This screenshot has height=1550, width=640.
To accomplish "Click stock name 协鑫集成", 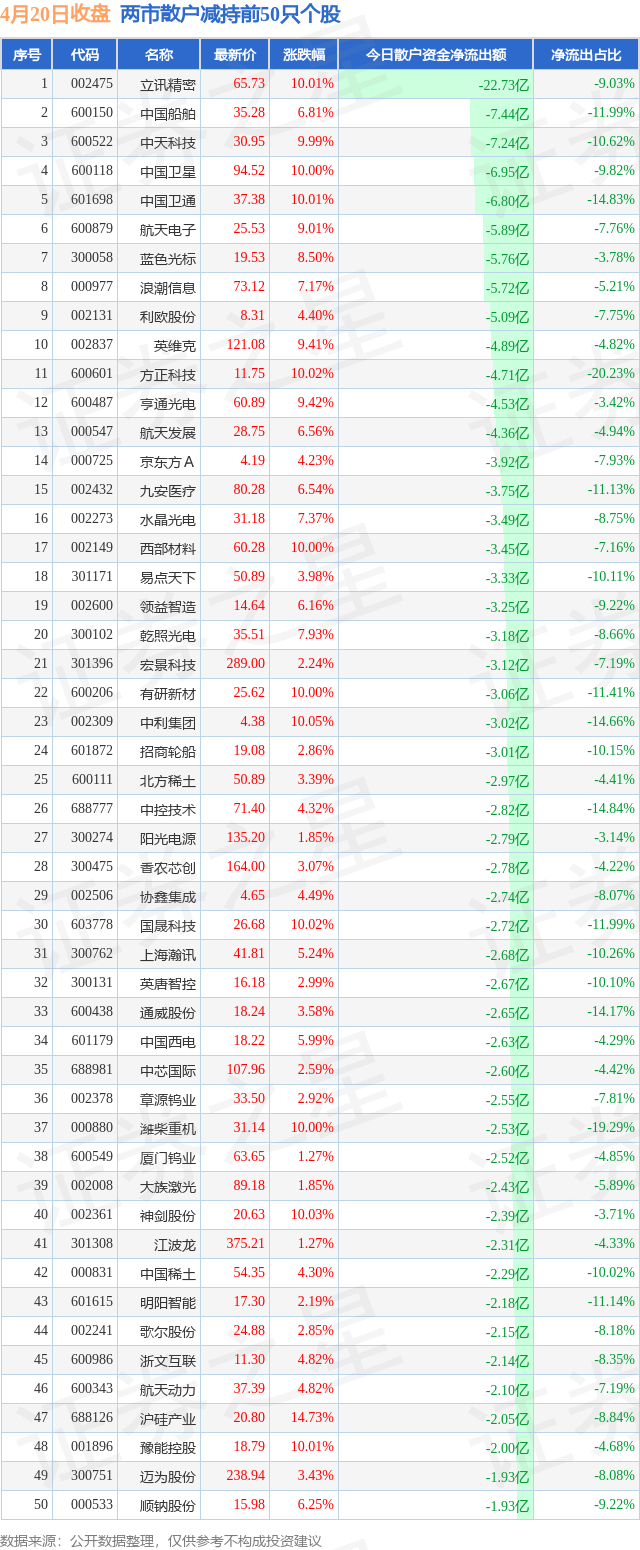I will point(168,896).
